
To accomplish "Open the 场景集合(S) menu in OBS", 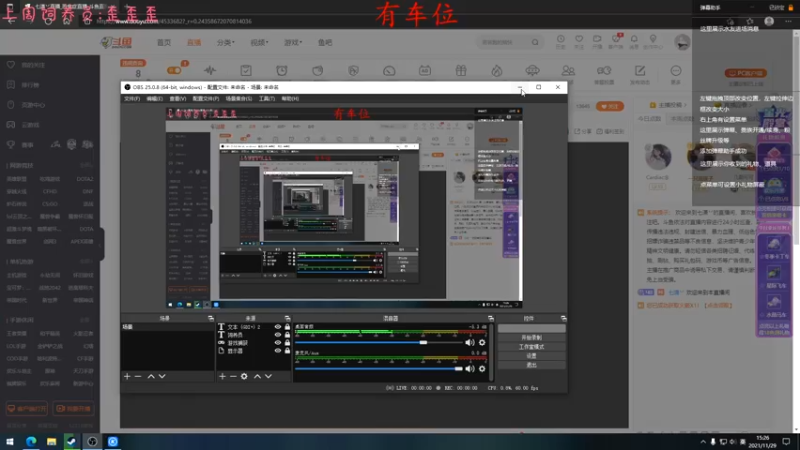I will coord(239,98).
